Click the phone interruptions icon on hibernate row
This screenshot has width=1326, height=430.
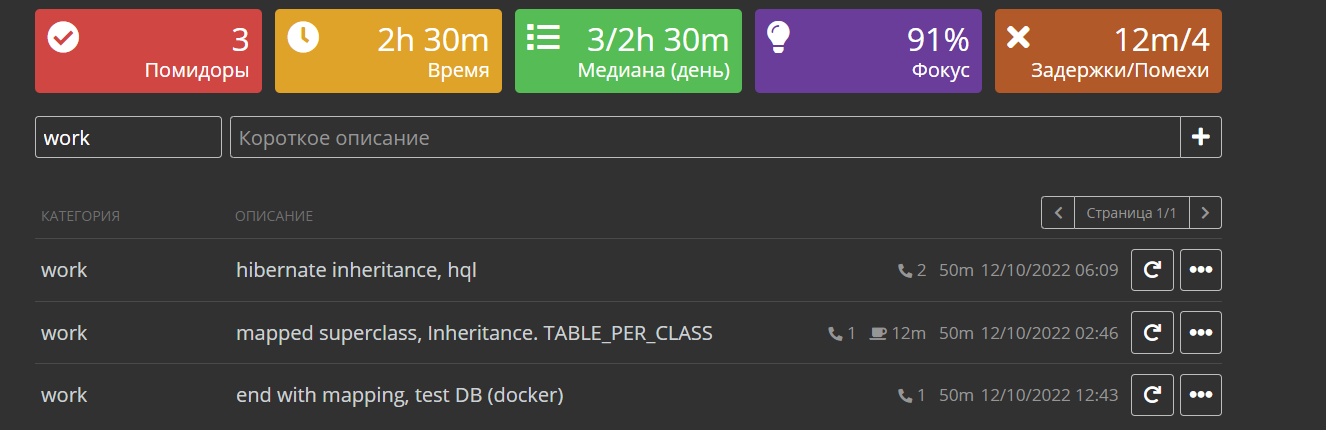[x=905, y=271]
